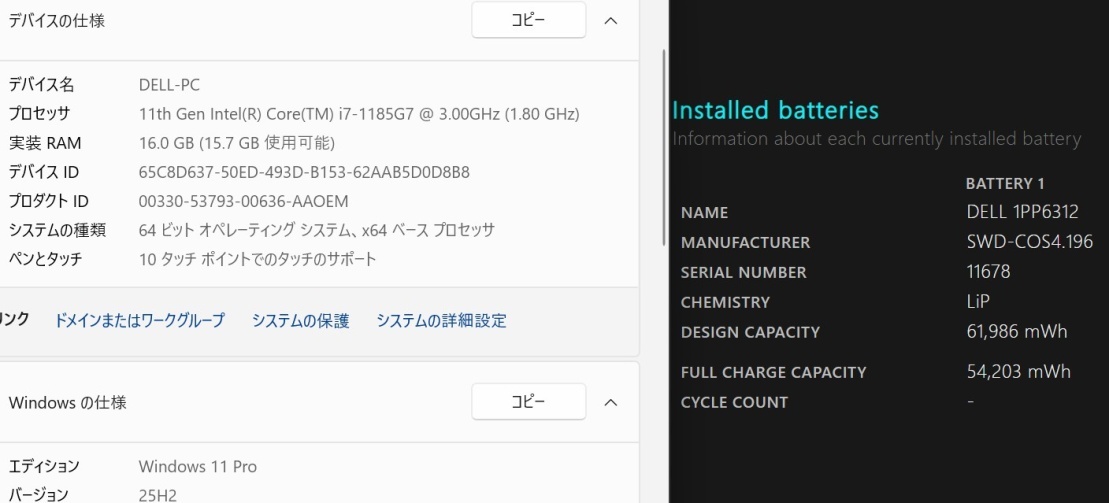Image resolution: width=1109 pixels, height=503 pixels.
Task: Open the ドメインまたはワークグループ link
Action: pos(139,321)
